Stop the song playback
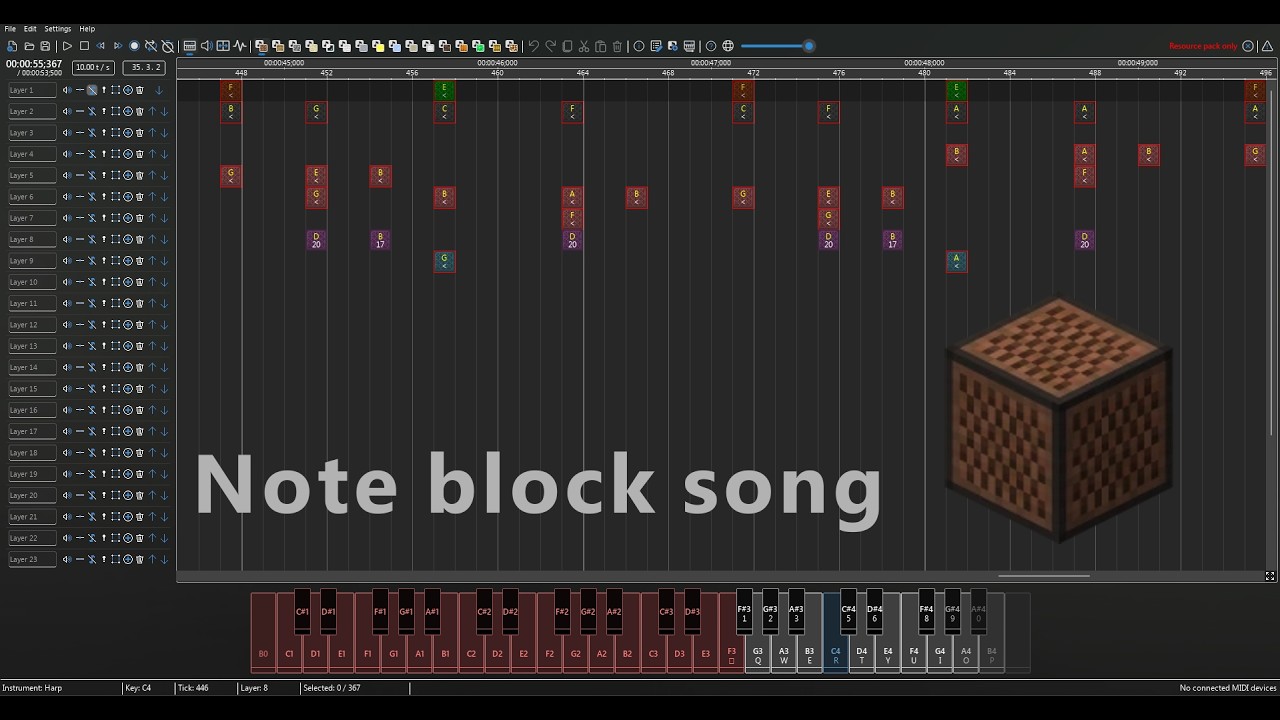The height and width of the screenshot is (720, 1280). click(x=84, y=46)
